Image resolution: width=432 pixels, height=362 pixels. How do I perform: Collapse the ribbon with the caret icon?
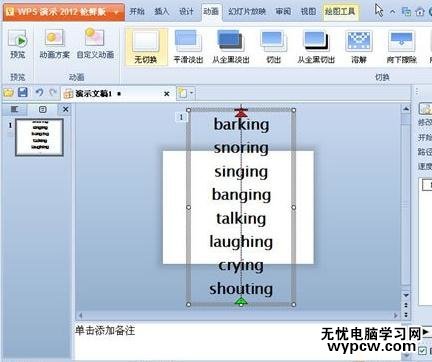pyautogui.click(x=393, y=12)
